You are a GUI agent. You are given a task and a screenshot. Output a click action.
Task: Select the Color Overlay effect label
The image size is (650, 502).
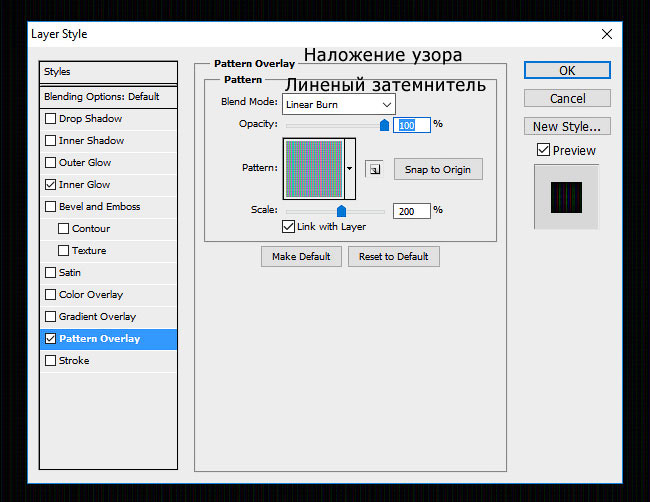[91, 295]
